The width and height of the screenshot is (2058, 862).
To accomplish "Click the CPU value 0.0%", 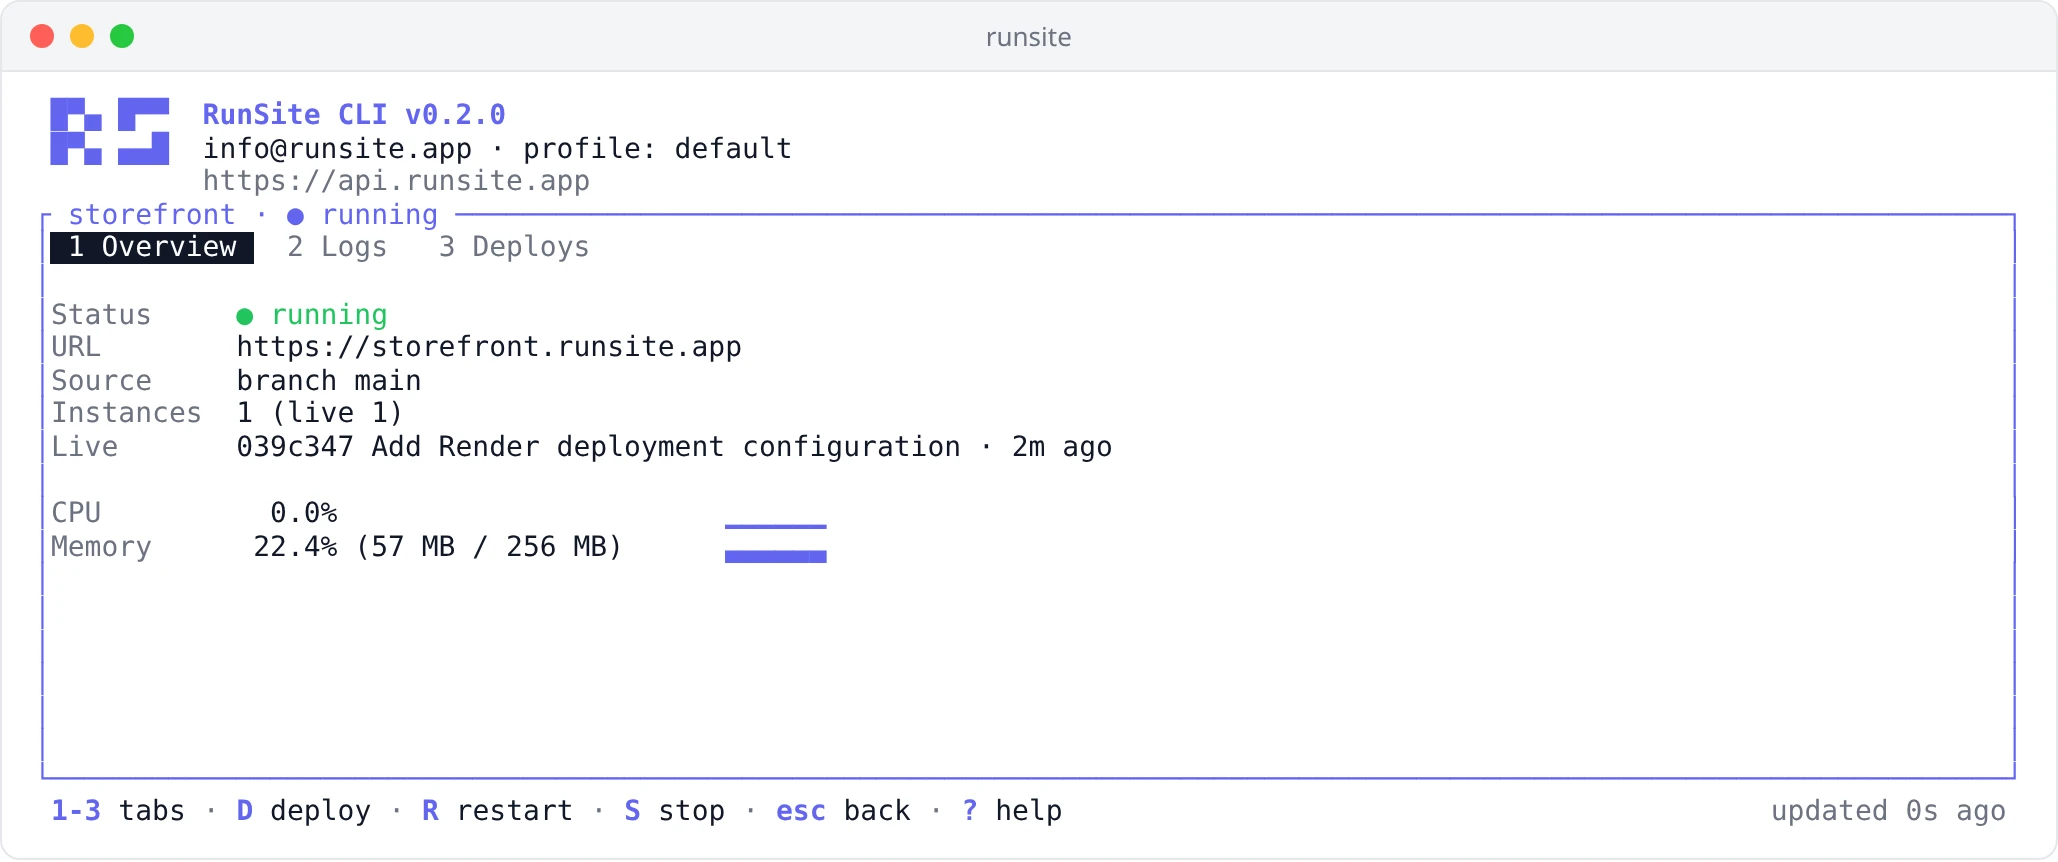I will pos(304,513).
